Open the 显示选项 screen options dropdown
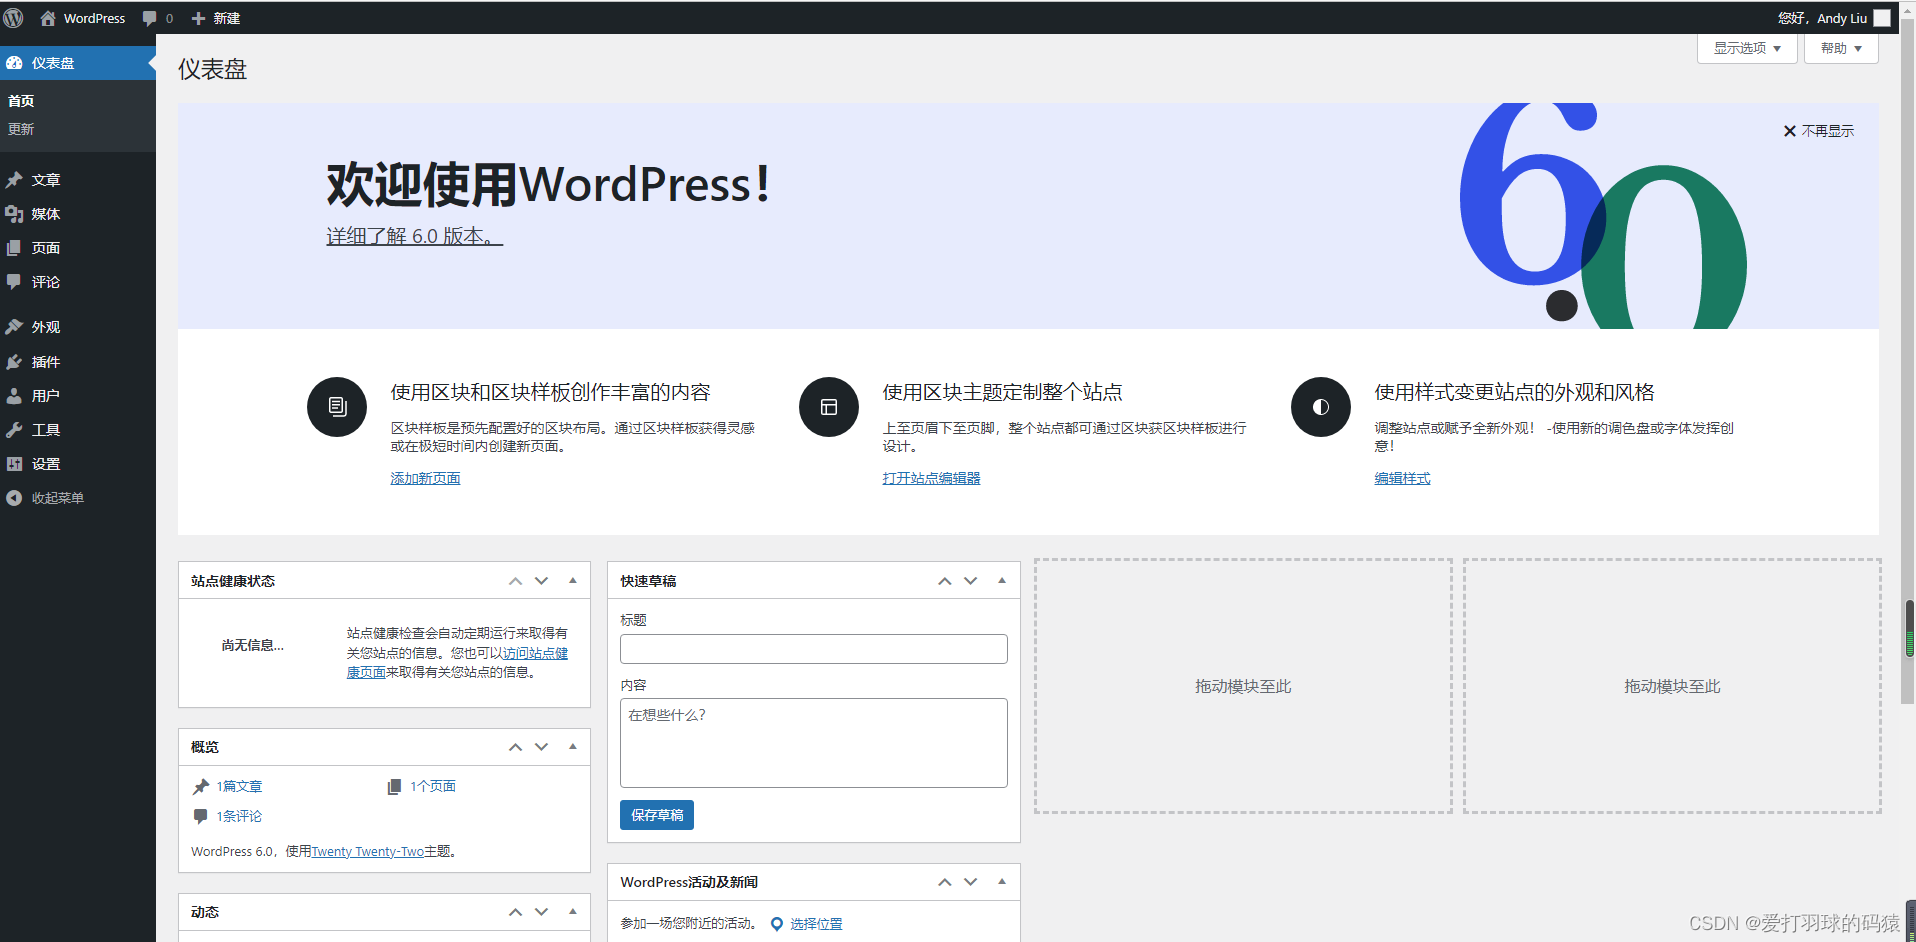This screenshot has height=942, width=1916. [x=1747, y=48]
